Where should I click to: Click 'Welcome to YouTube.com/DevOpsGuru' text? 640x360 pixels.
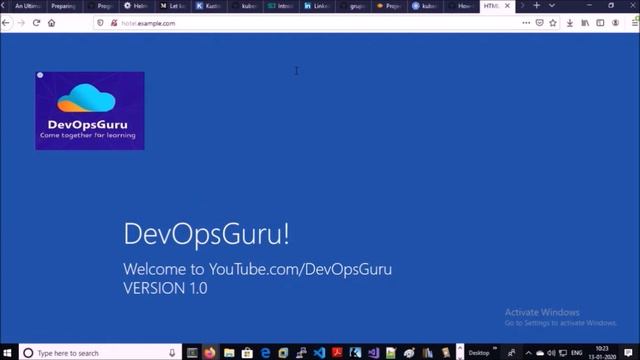point(258,269)
